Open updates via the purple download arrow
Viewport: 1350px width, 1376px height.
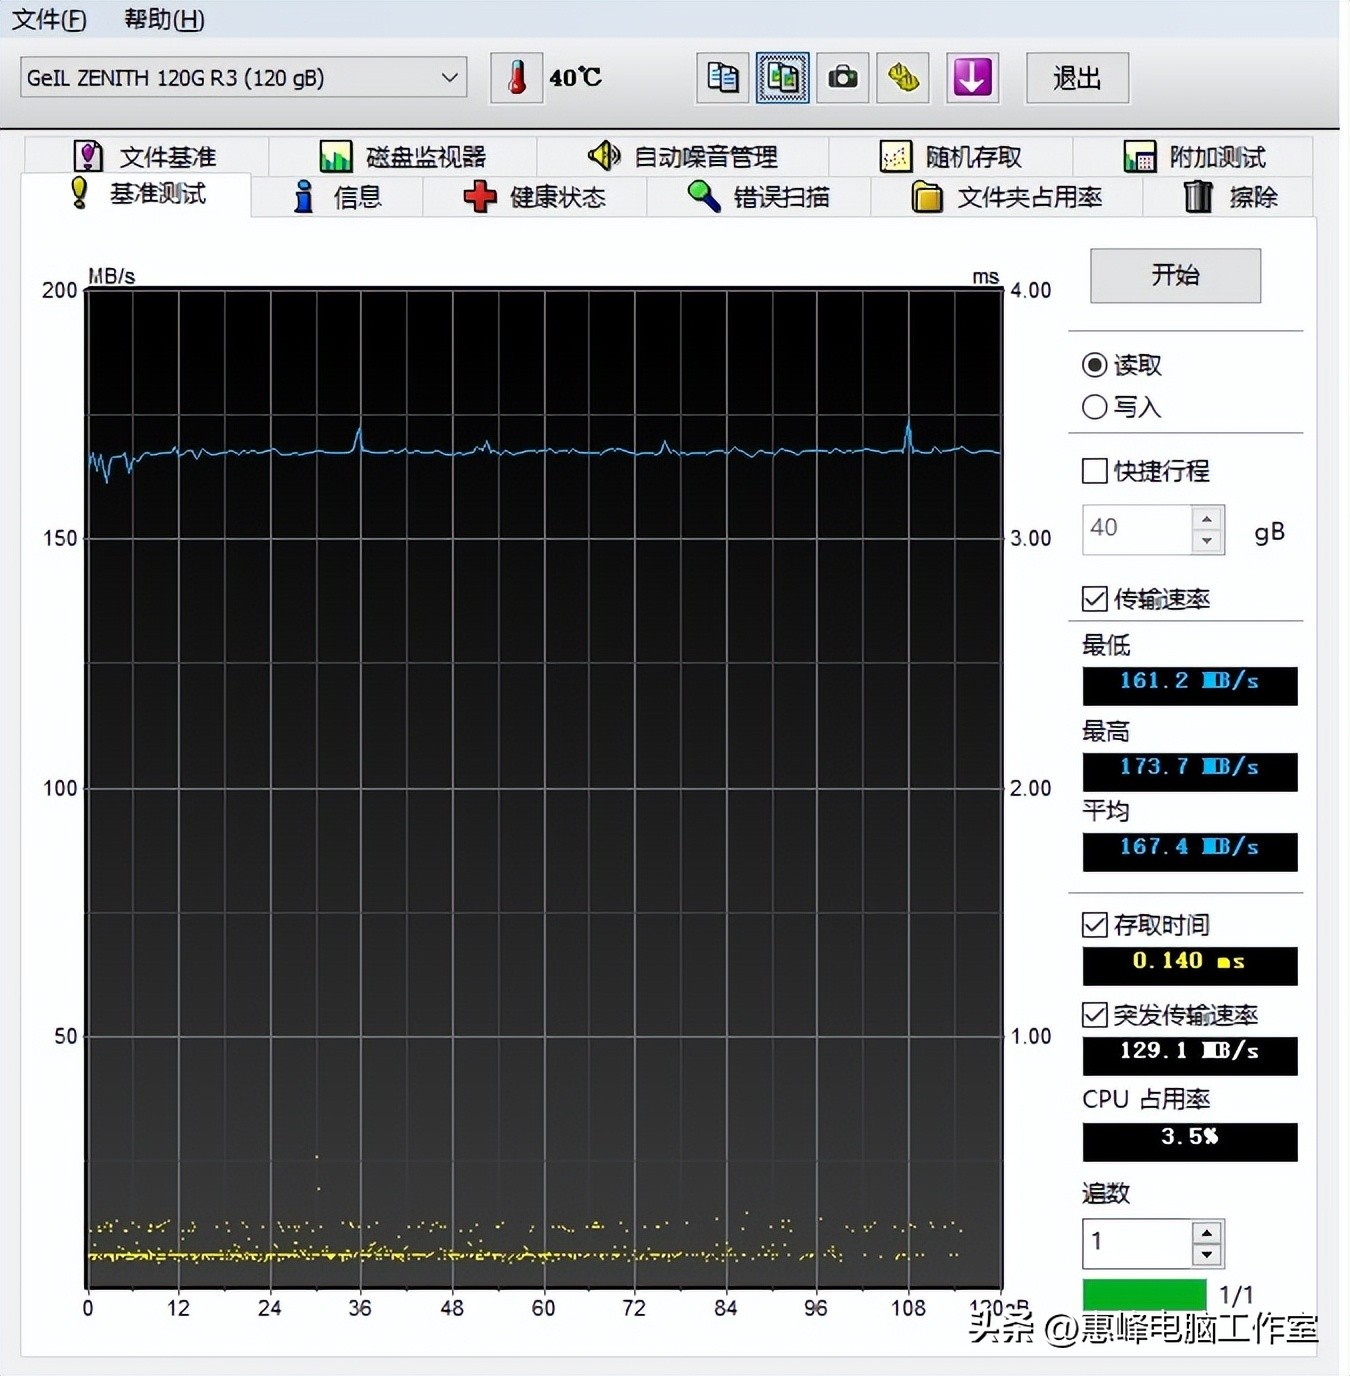pyautogui.click(x=971, y=77)
